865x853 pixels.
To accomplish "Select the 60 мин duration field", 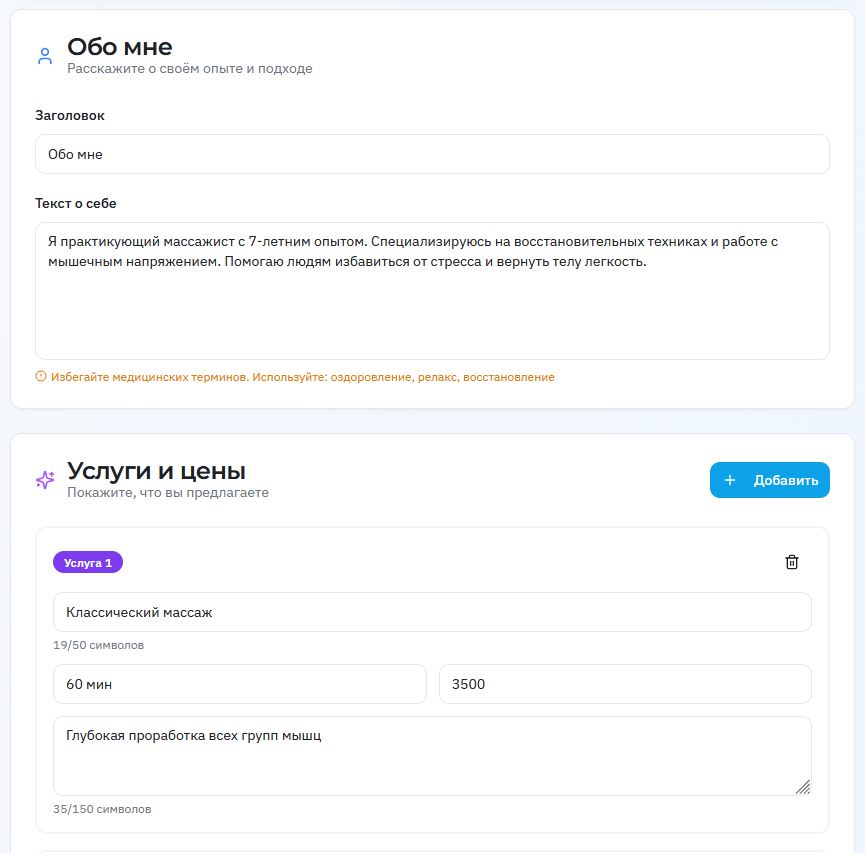I will 240,684.
